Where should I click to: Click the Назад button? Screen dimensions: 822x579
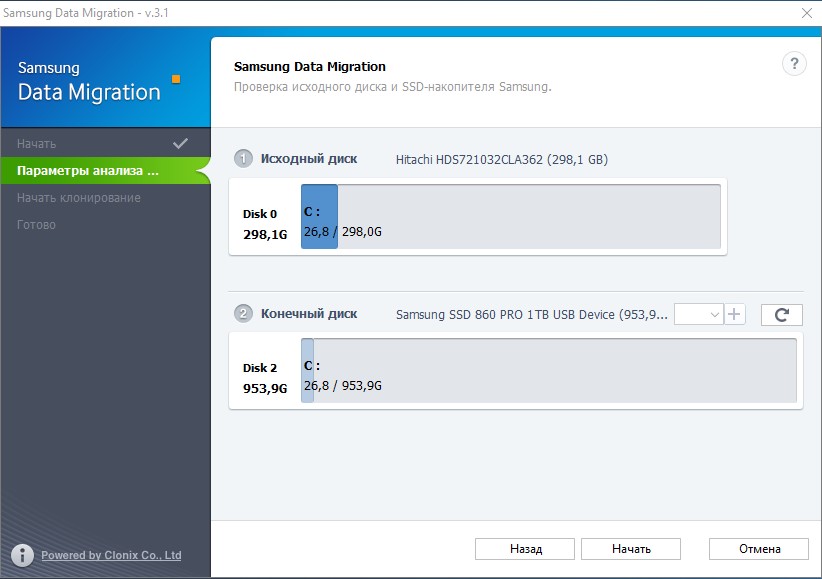click(525, 549)
